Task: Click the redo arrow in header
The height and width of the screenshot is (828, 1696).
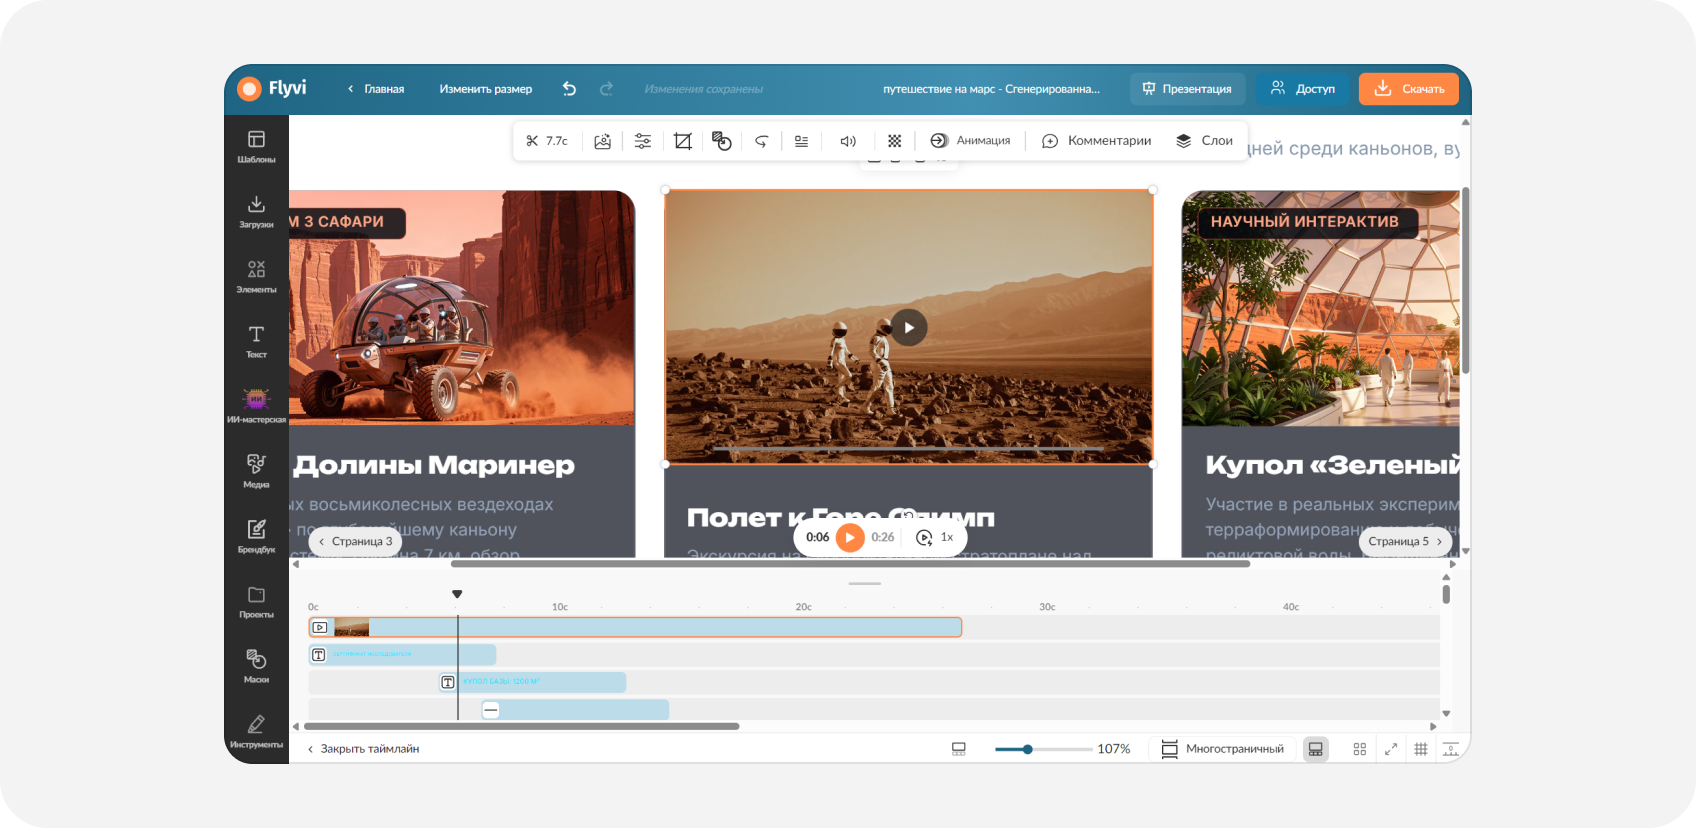Action: (x=606, y=89)
